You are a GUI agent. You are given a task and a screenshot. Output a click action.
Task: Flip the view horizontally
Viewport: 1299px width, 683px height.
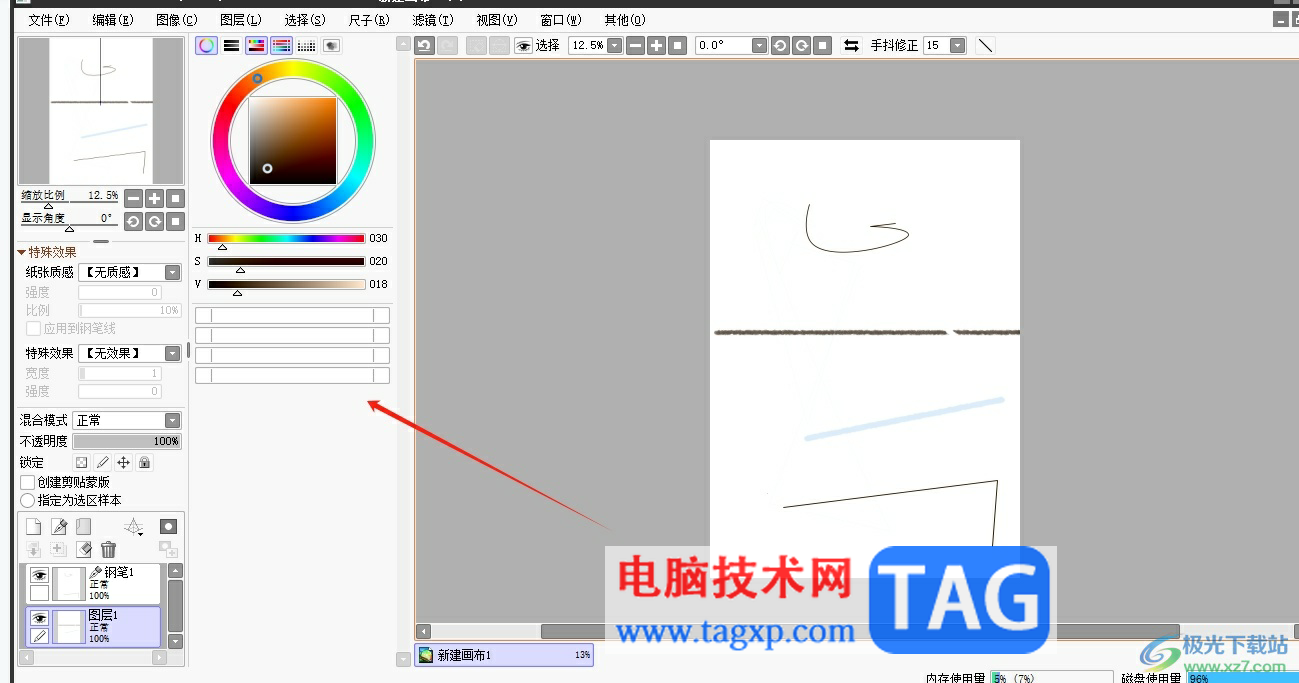(851, 45)
